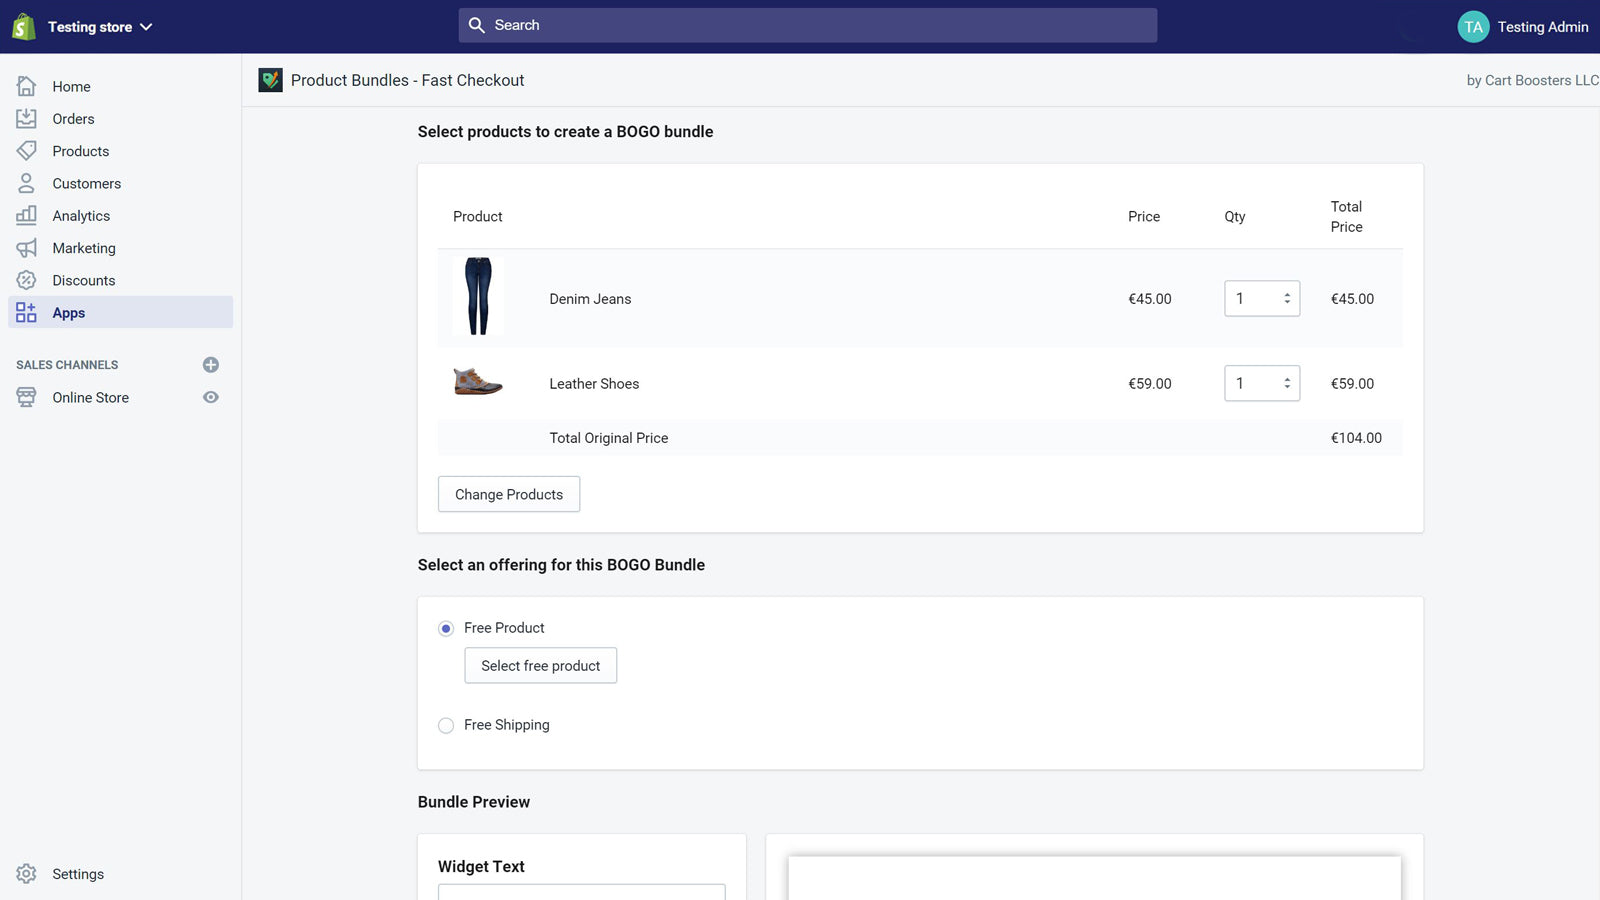The height and width of the screenshot is (900, 1600).
Task: Choose the Free Shipping radio option
Action: [446, 726]
